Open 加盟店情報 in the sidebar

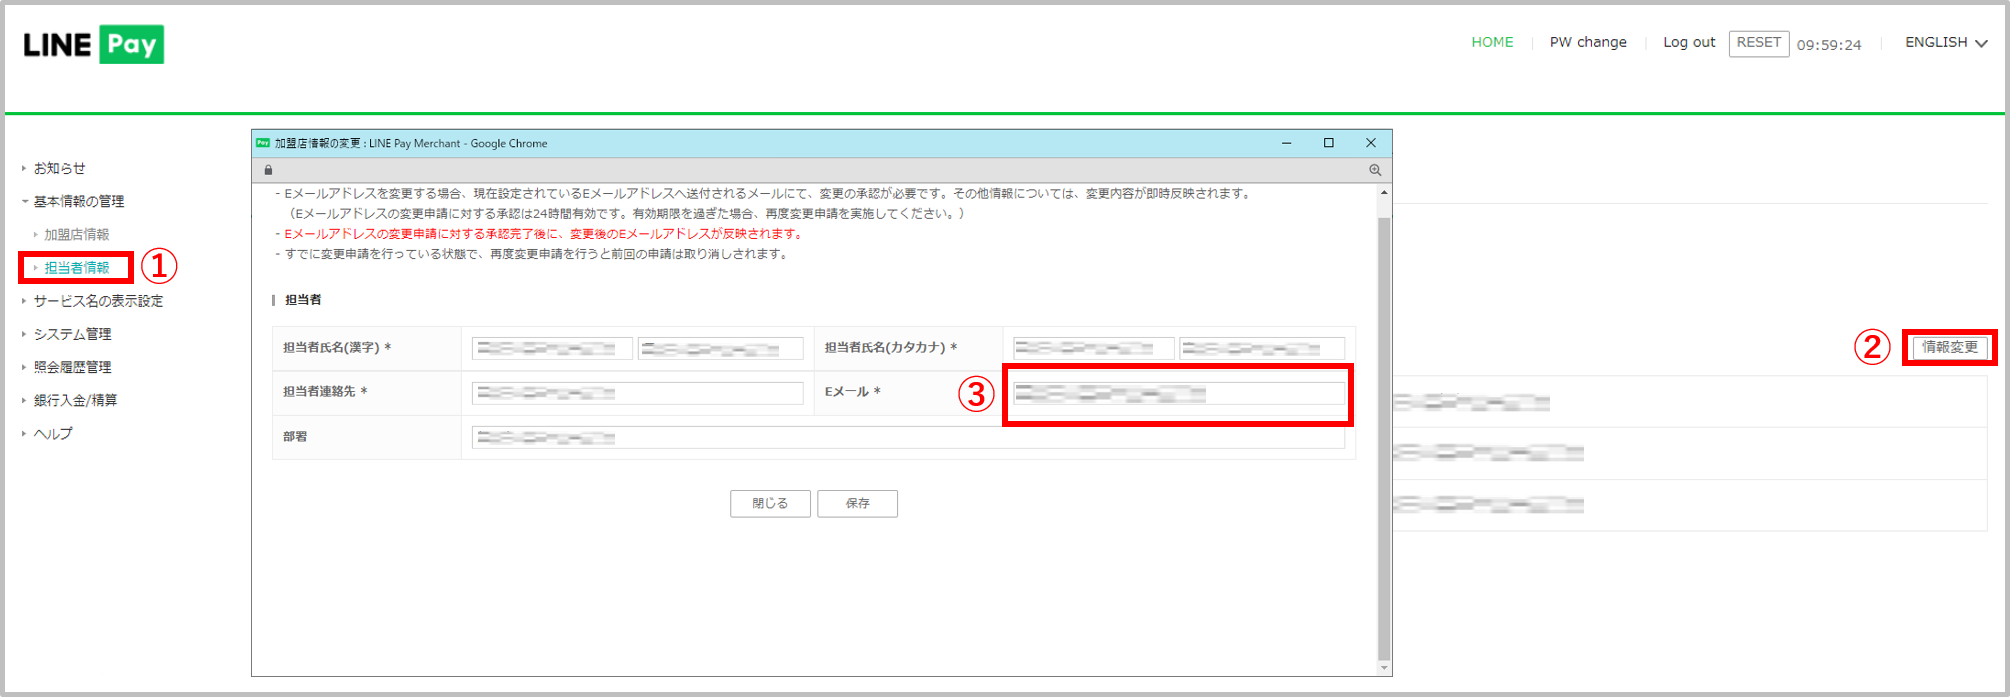(x=77, y=234)
